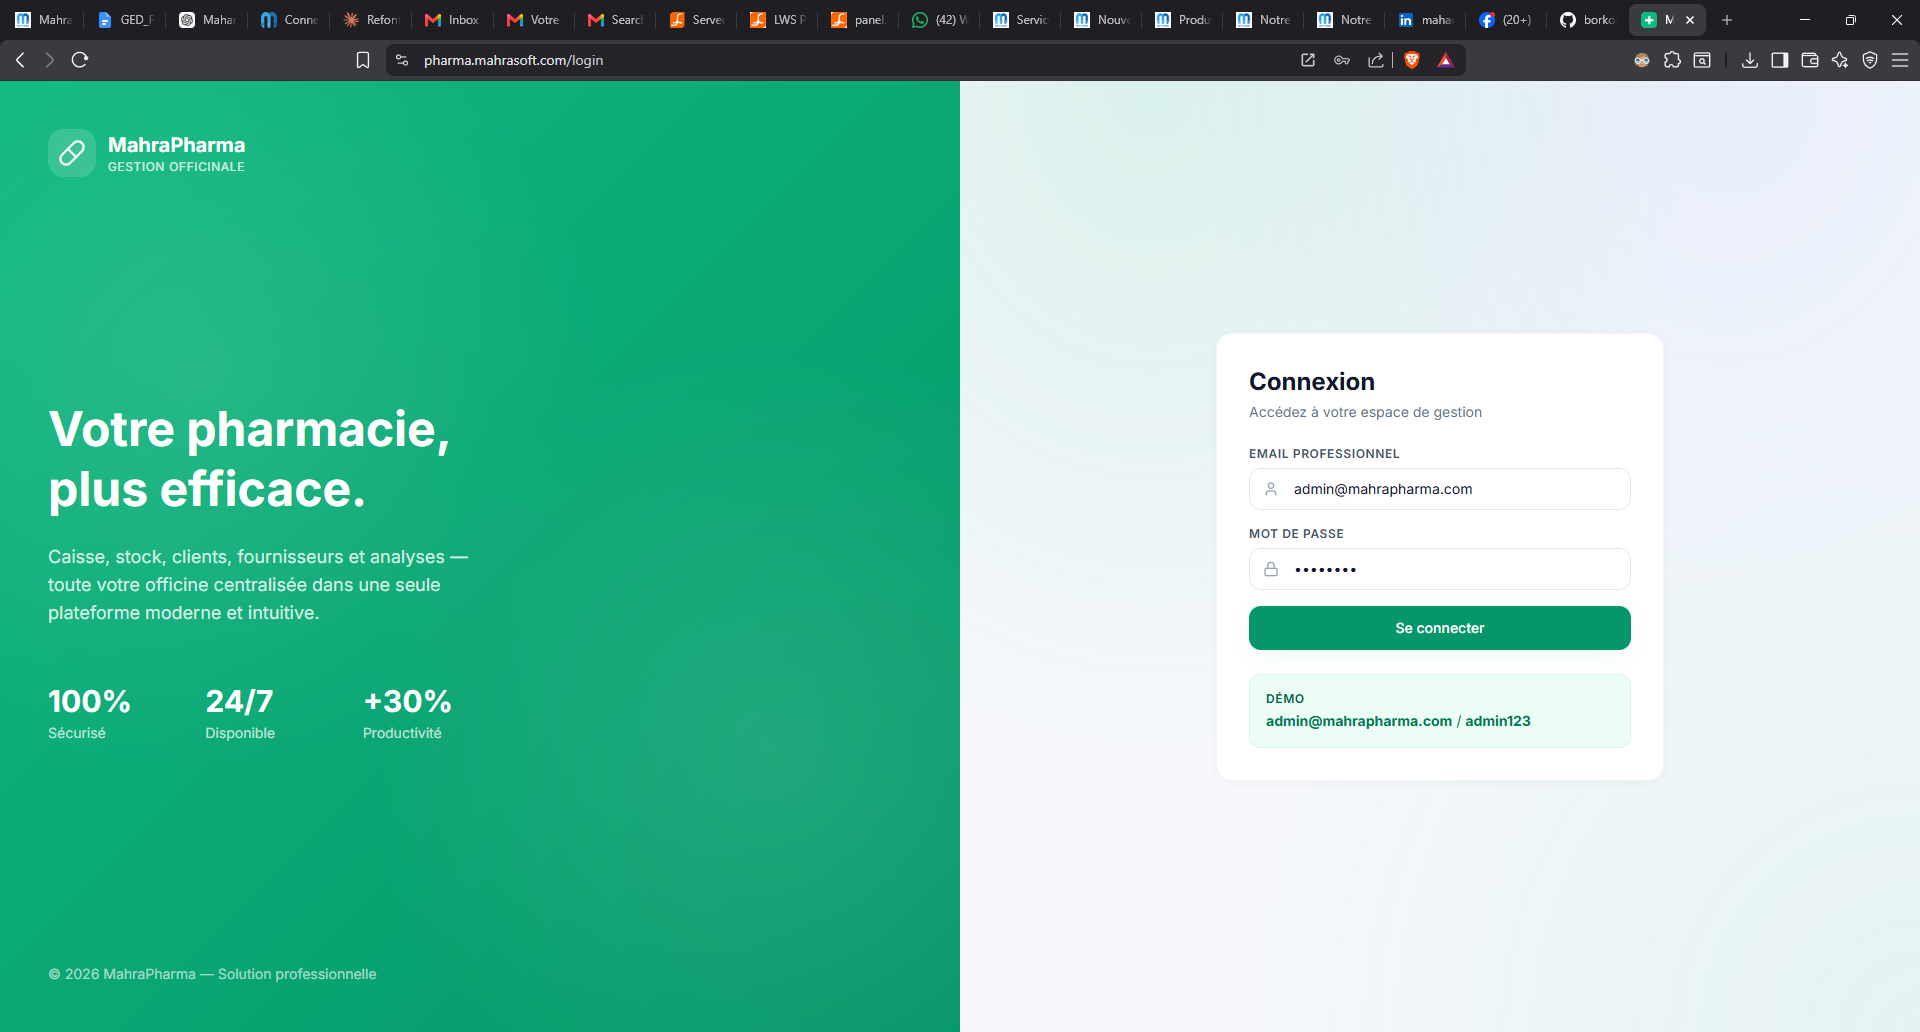This screenshot has height=1032, width=1920.
Task: Switch to the Facebook (20+) tab
Action: click(1507, 20)
